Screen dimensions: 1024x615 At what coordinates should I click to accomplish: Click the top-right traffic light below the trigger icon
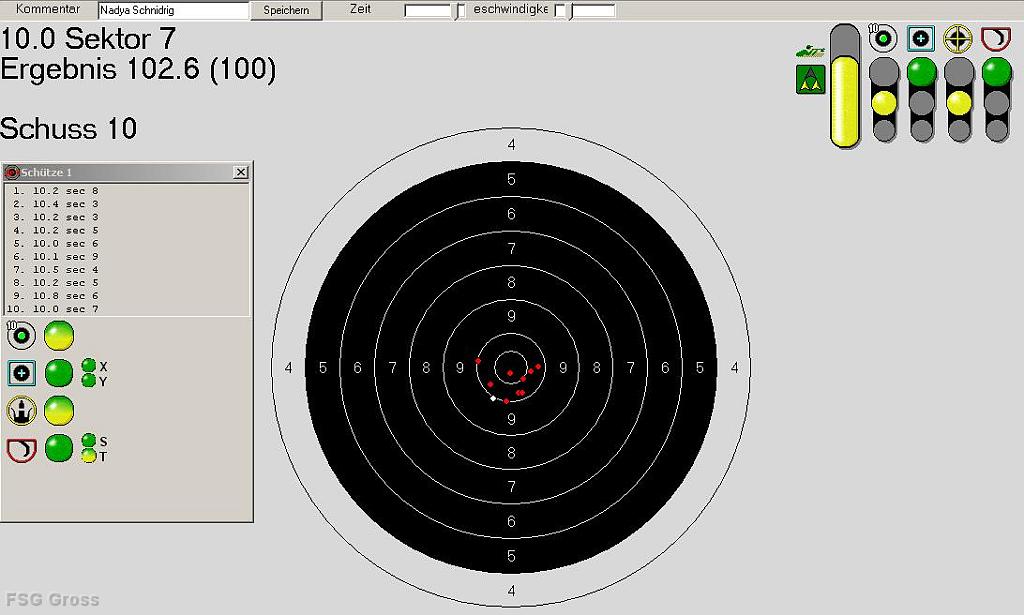pos(997,100)
